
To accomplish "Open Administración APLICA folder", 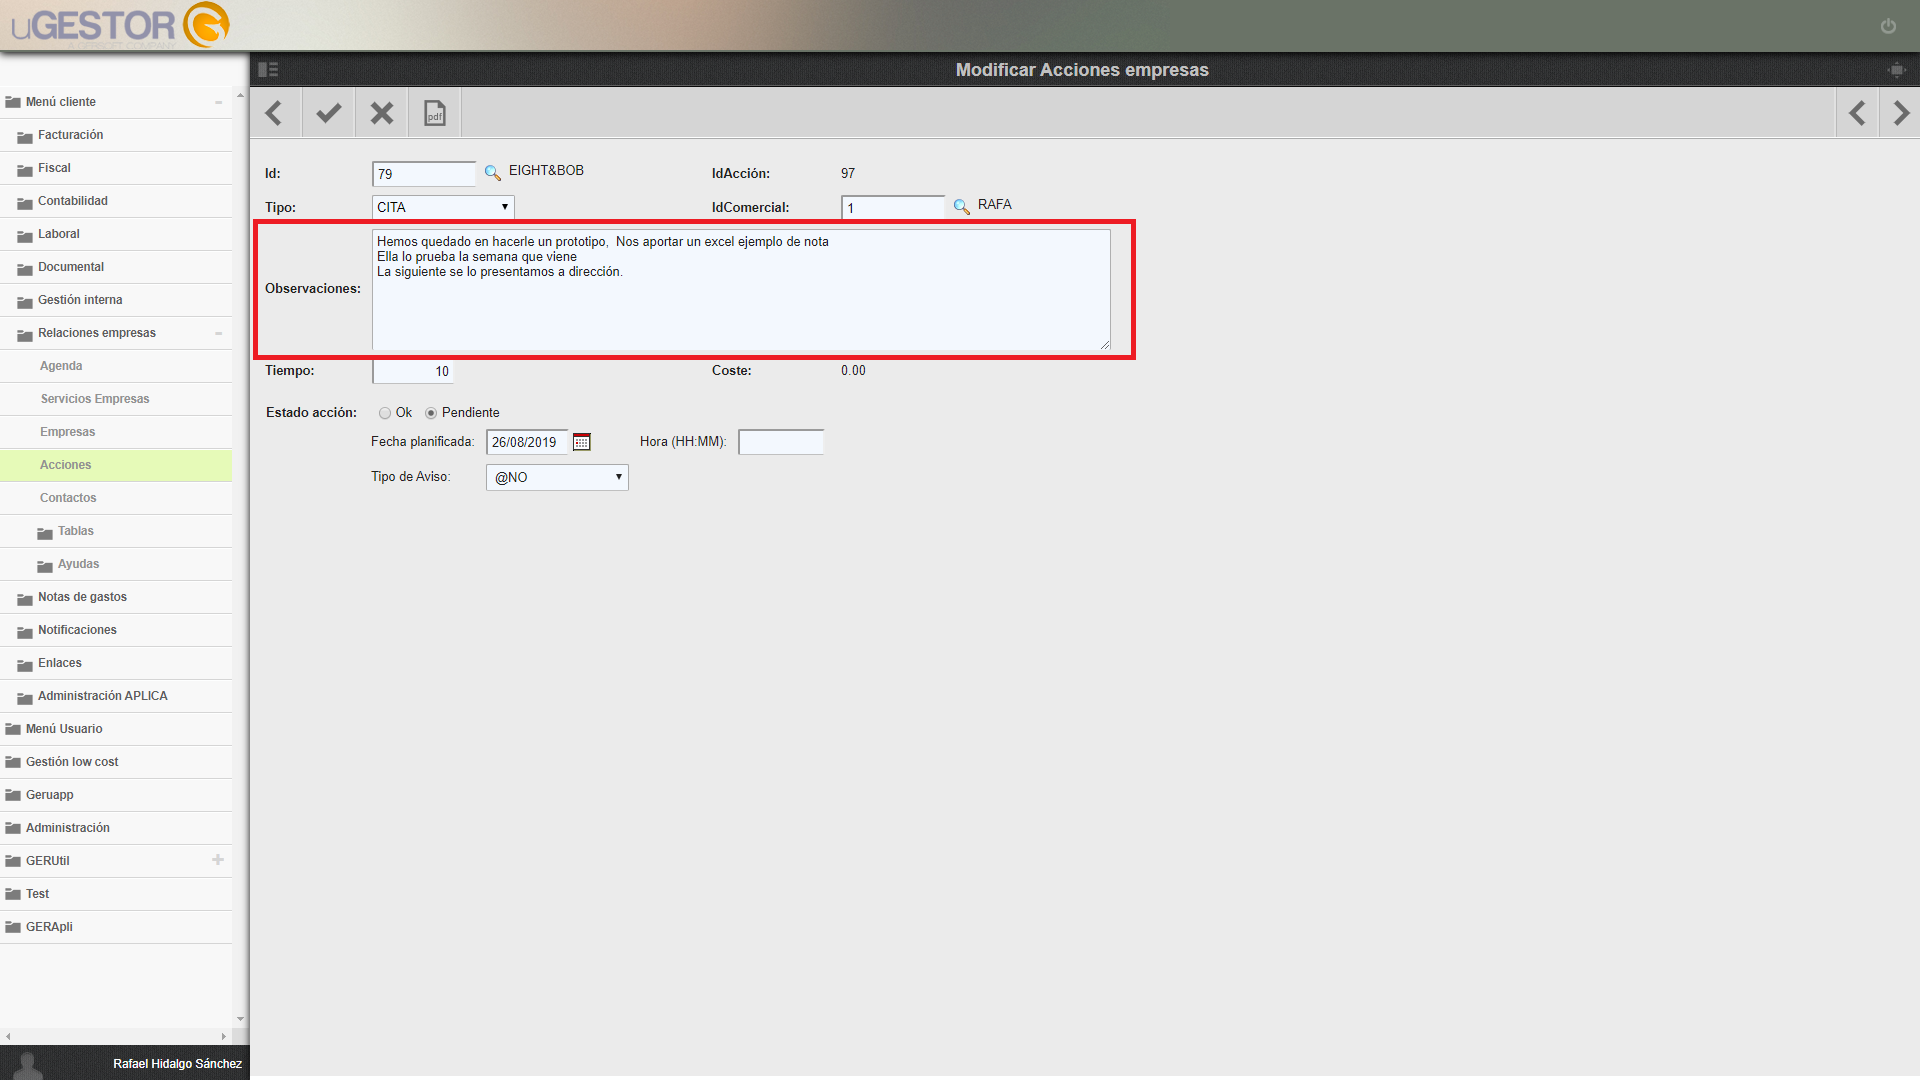I will click(102, 696).
